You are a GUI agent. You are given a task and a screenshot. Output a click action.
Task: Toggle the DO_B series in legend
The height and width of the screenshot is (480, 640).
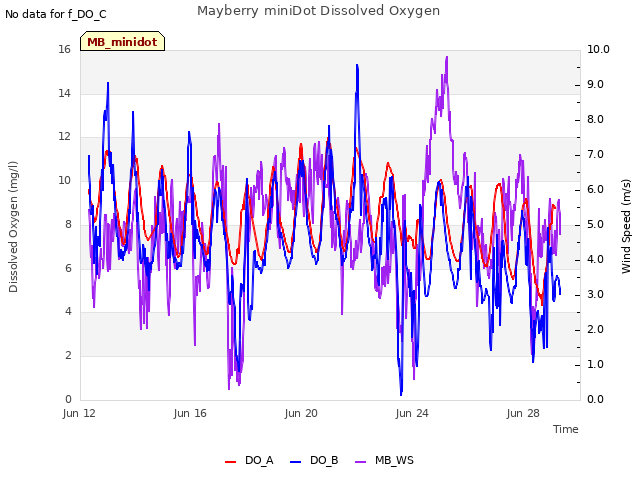pyautogui.click(x=314, y=460)
